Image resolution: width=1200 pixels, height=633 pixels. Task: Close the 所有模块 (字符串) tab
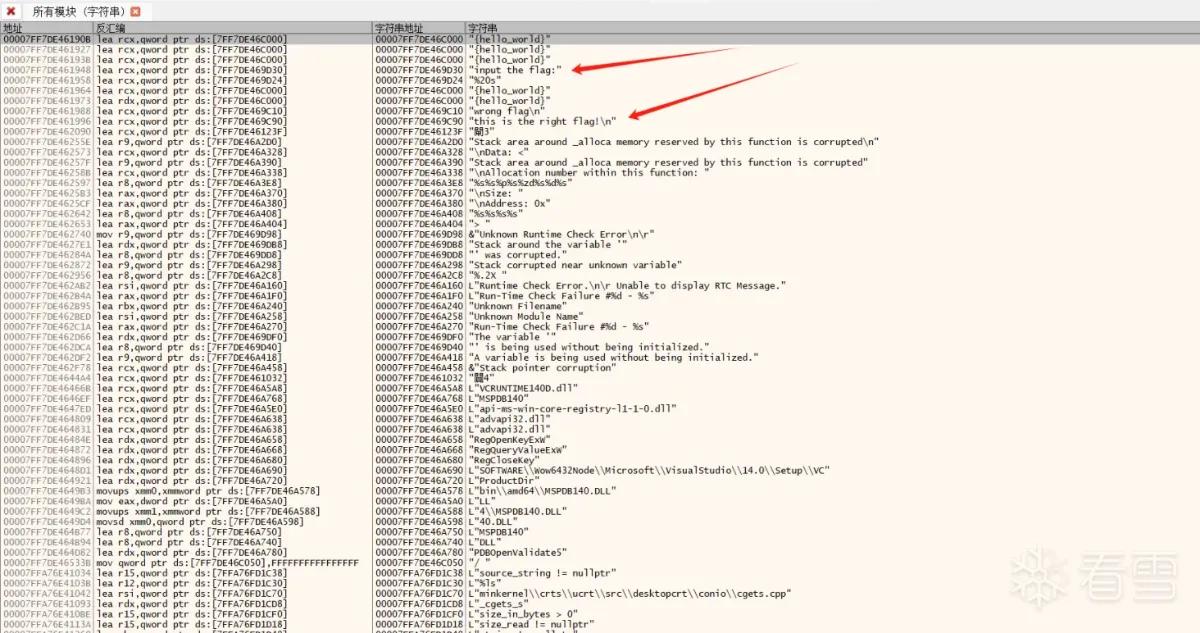pyautogui.click(x=135, y=11)
